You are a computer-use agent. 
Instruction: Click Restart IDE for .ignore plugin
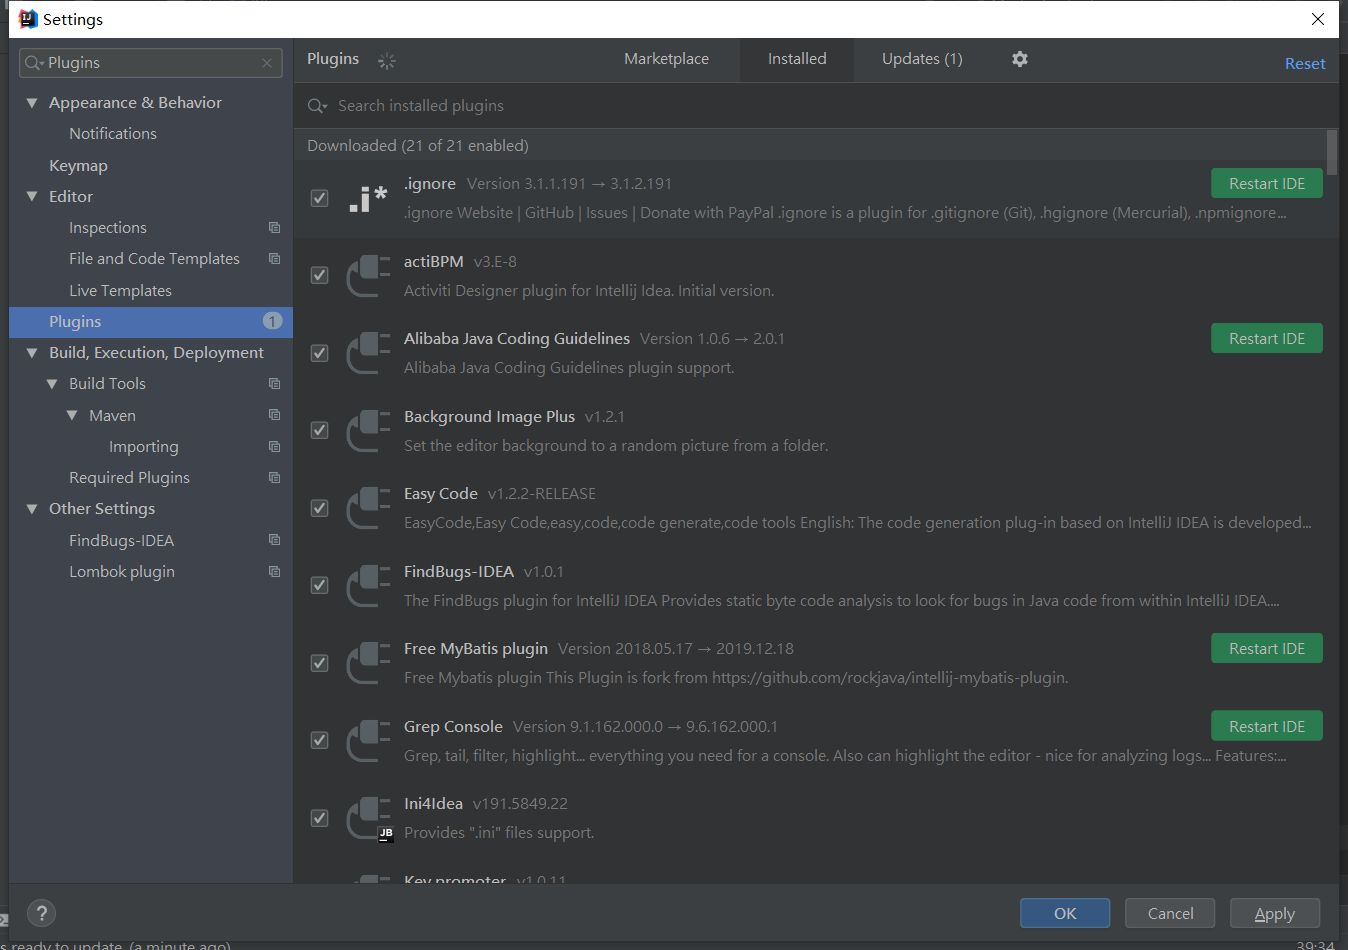coord(1267,184)
